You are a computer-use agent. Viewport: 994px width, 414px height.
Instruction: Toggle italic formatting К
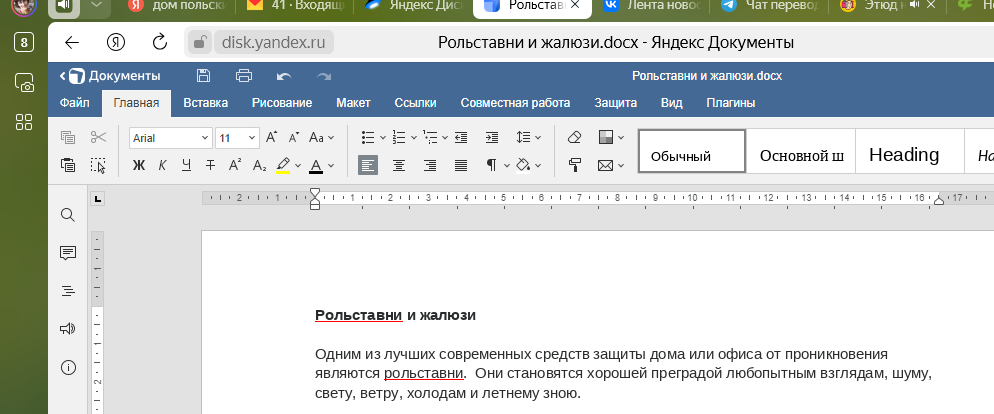pos(162,165)
